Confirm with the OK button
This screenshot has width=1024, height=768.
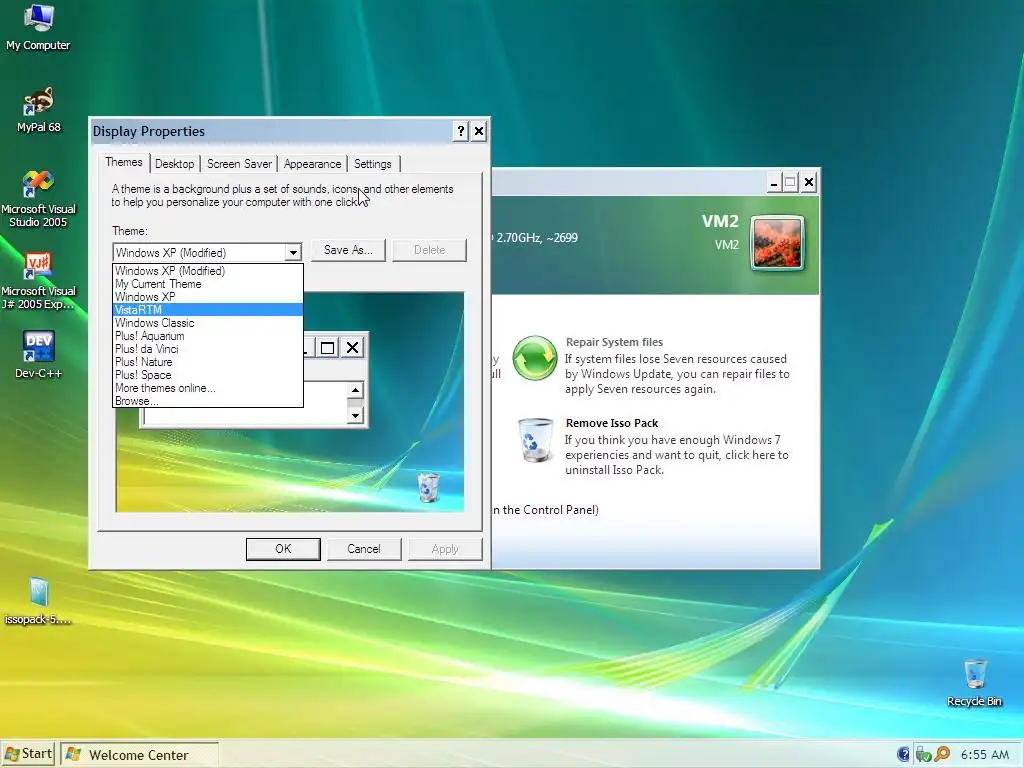[283, 549]
